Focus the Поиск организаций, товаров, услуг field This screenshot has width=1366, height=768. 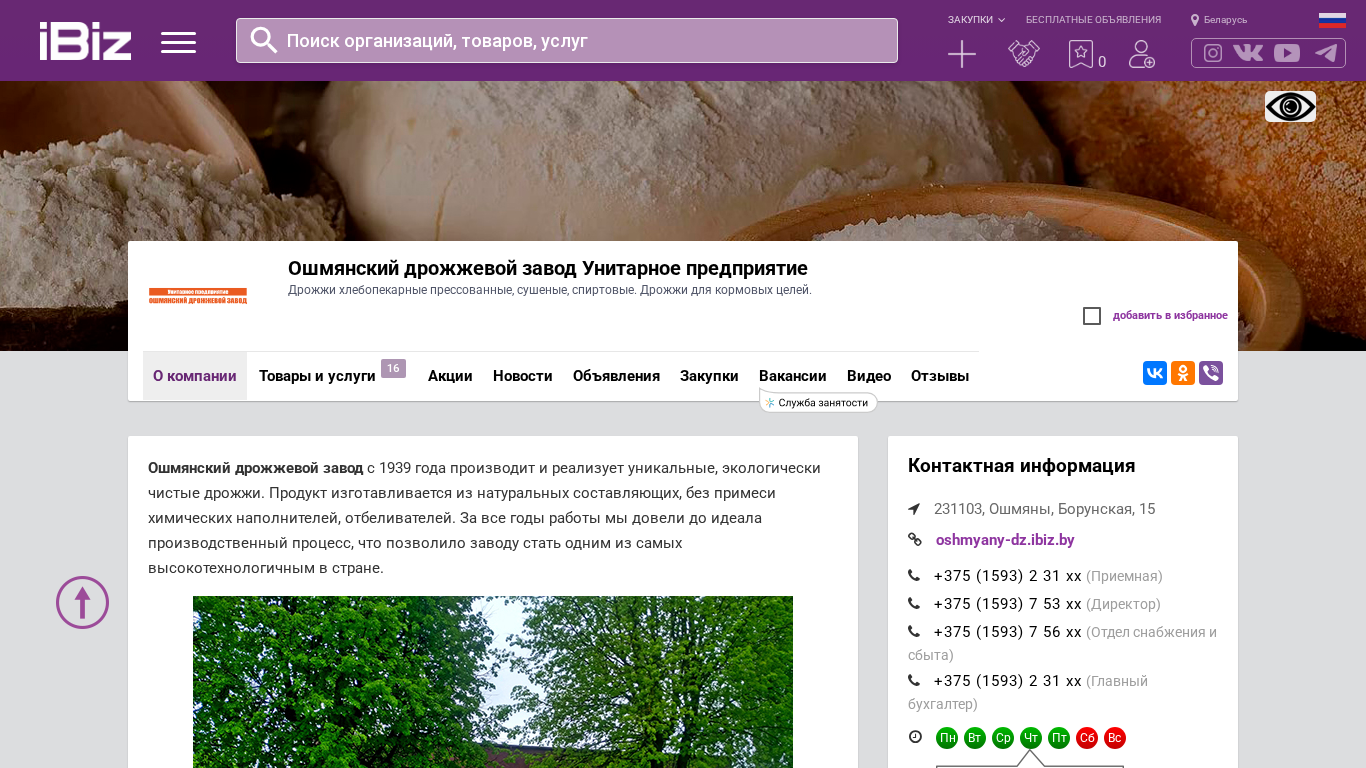pyautogui.click(x=567, y=41)
